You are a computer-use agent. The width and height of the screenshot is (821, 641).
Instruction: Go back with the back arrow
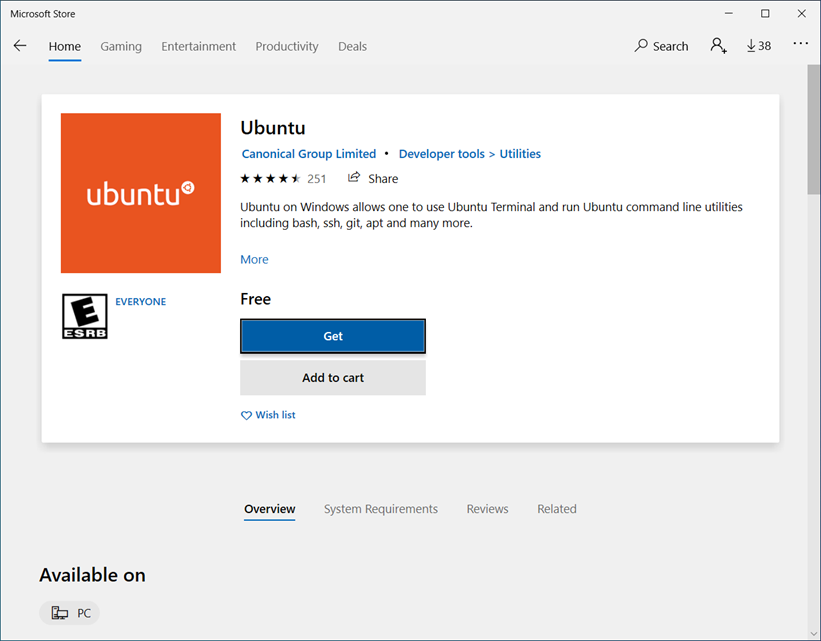pos(20,46)
